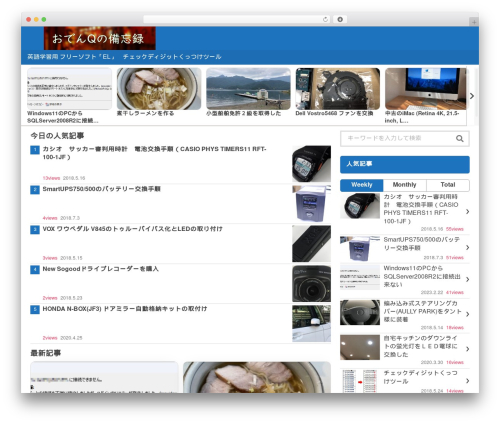The width and height of the screenshot is (500, 423).
Task: Click the 人気記事 sidebar header
Action: point(405,164)
